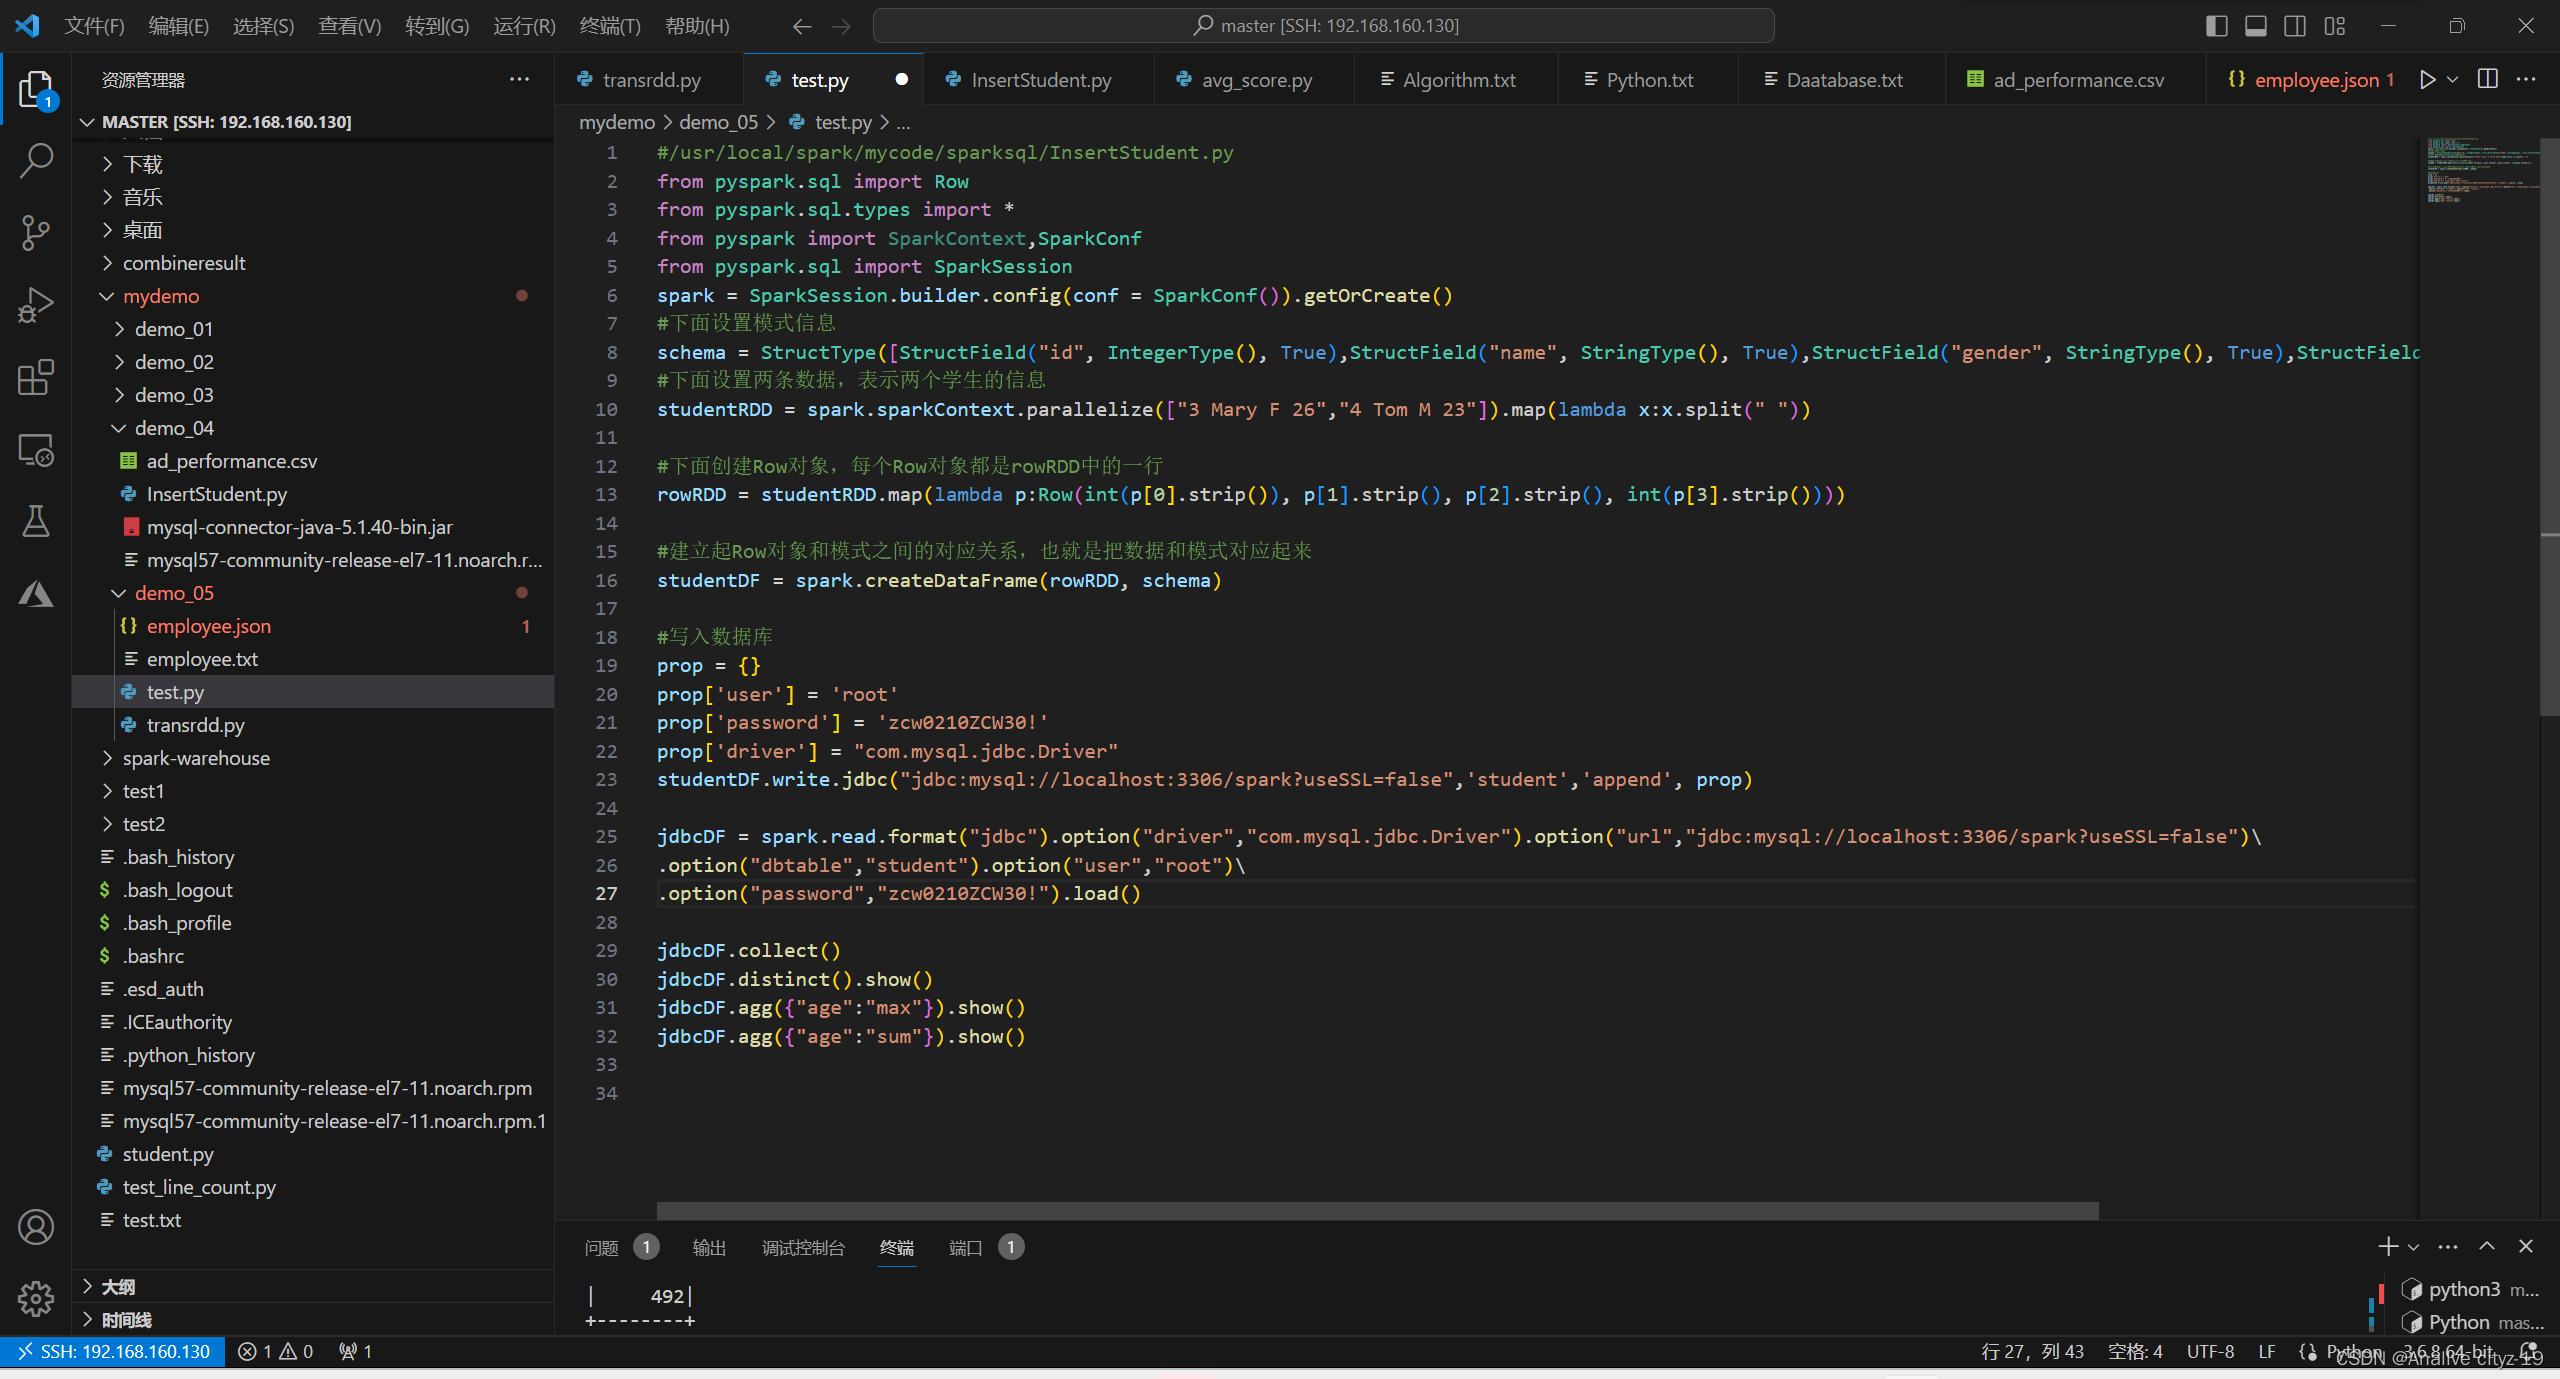Screen dimensions: 2560x1379
Task: Go back in navigation history
Action: pos(802,26)
